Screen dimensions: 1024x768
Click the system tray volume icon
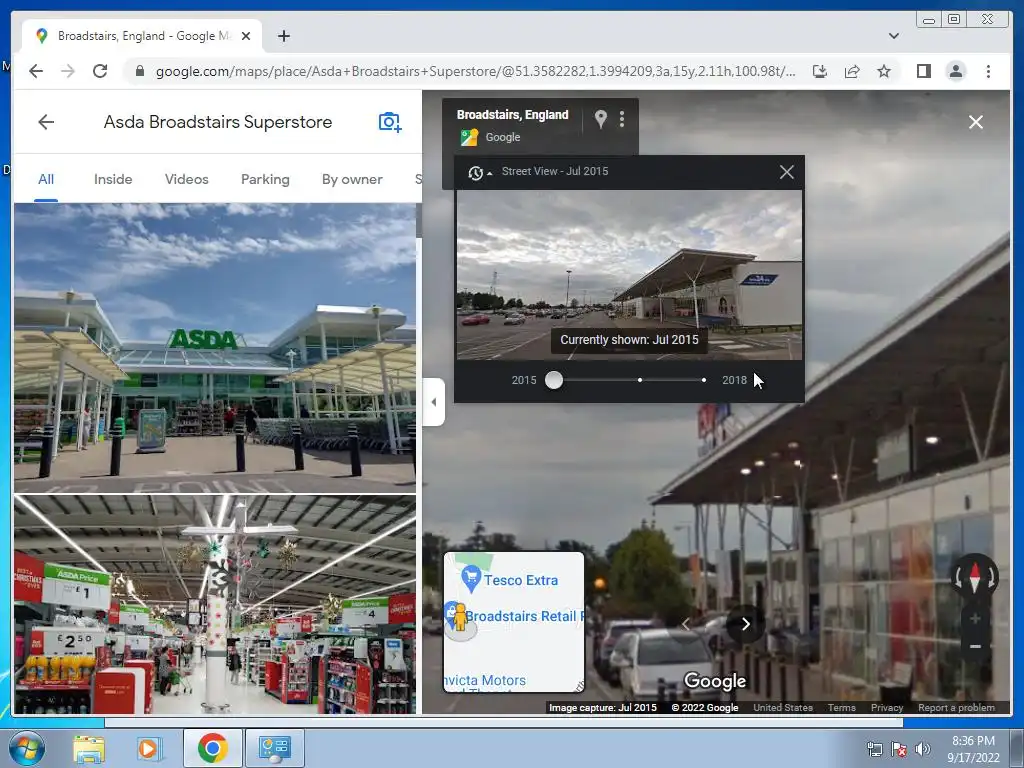click(x=922, y=750)
